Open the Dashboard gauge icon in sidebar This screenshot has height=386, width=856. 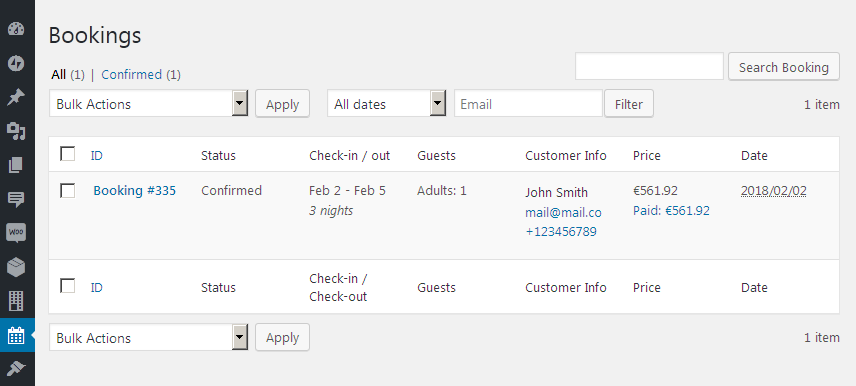[x=16, y=29]
